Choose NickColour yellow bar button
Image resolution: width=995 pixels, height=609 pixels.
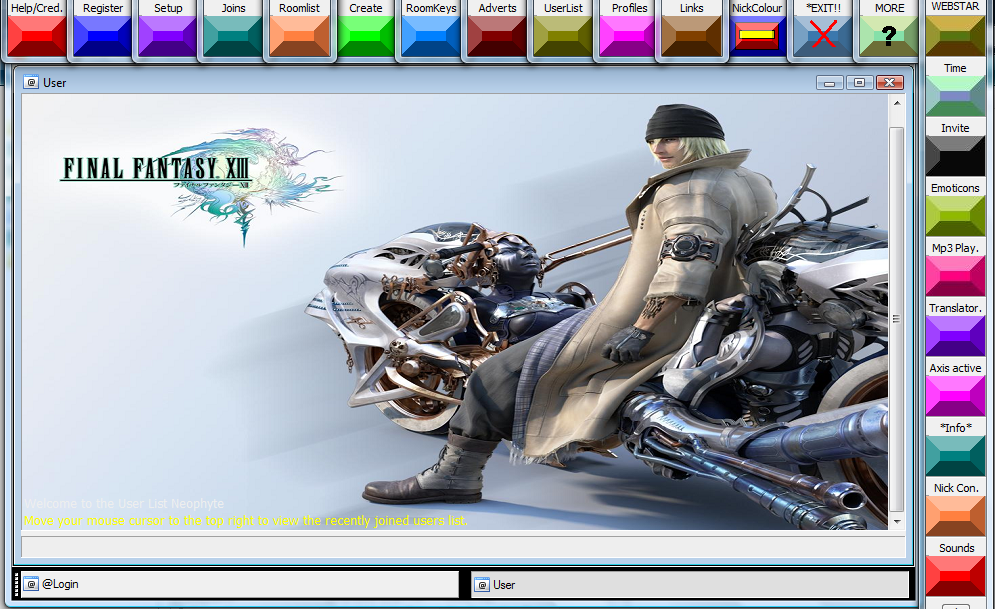point(758,36)
